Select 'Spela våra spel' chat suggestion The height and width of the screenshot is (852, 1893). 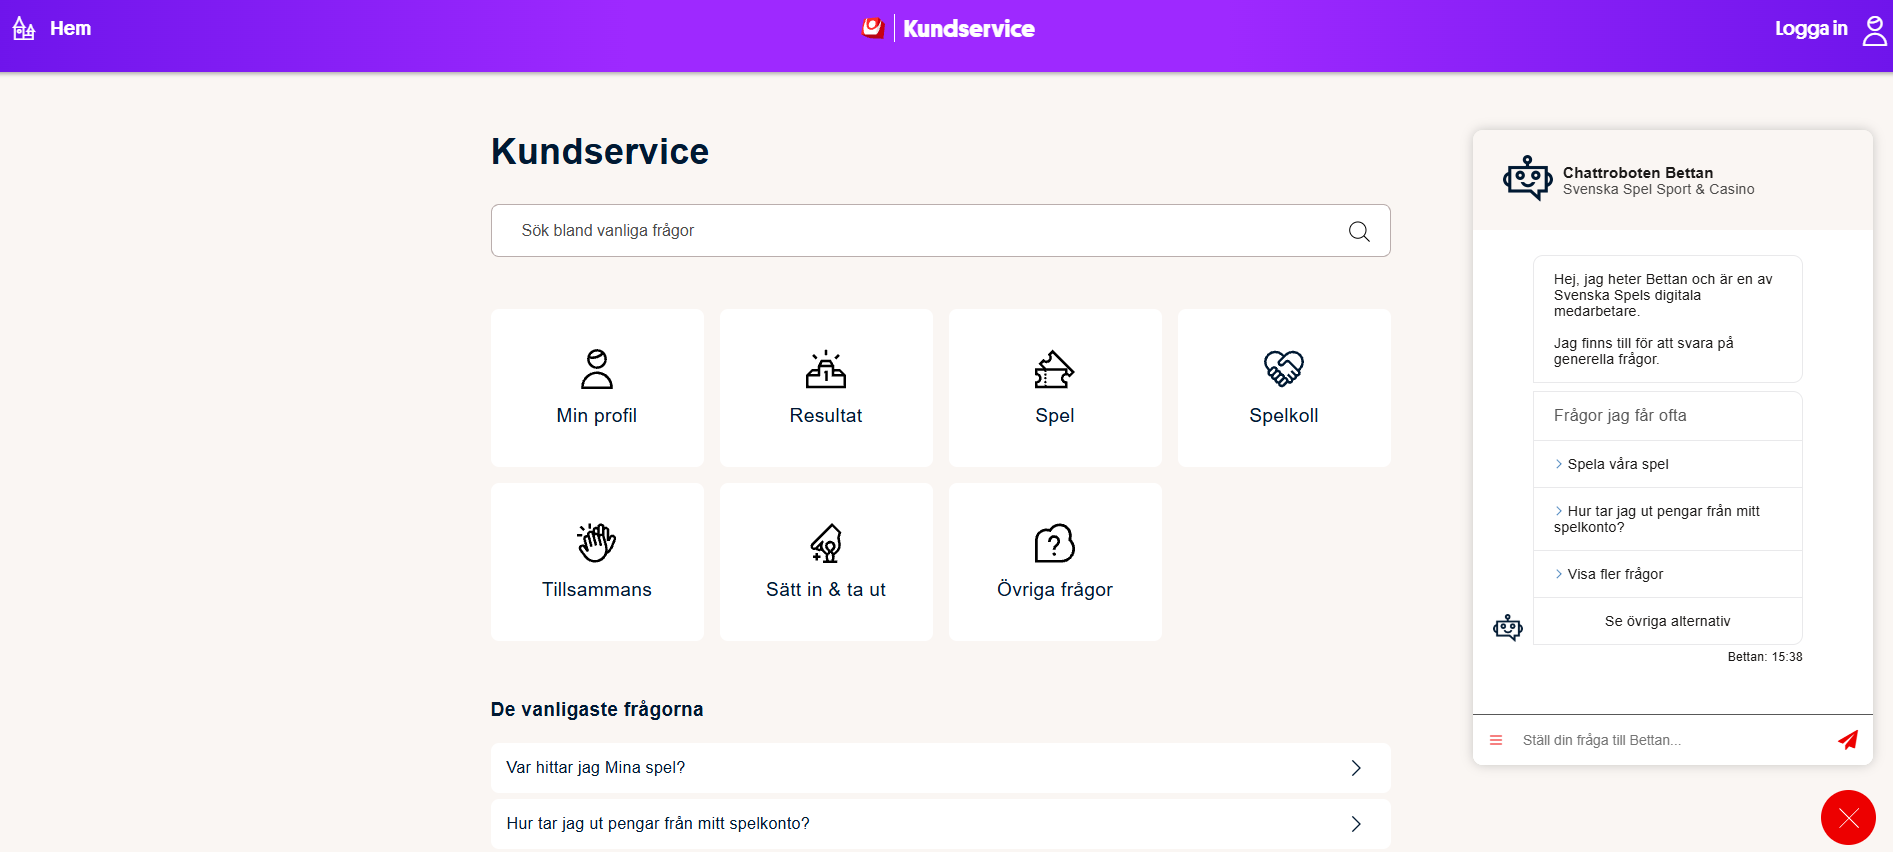tap(1668, 464)
